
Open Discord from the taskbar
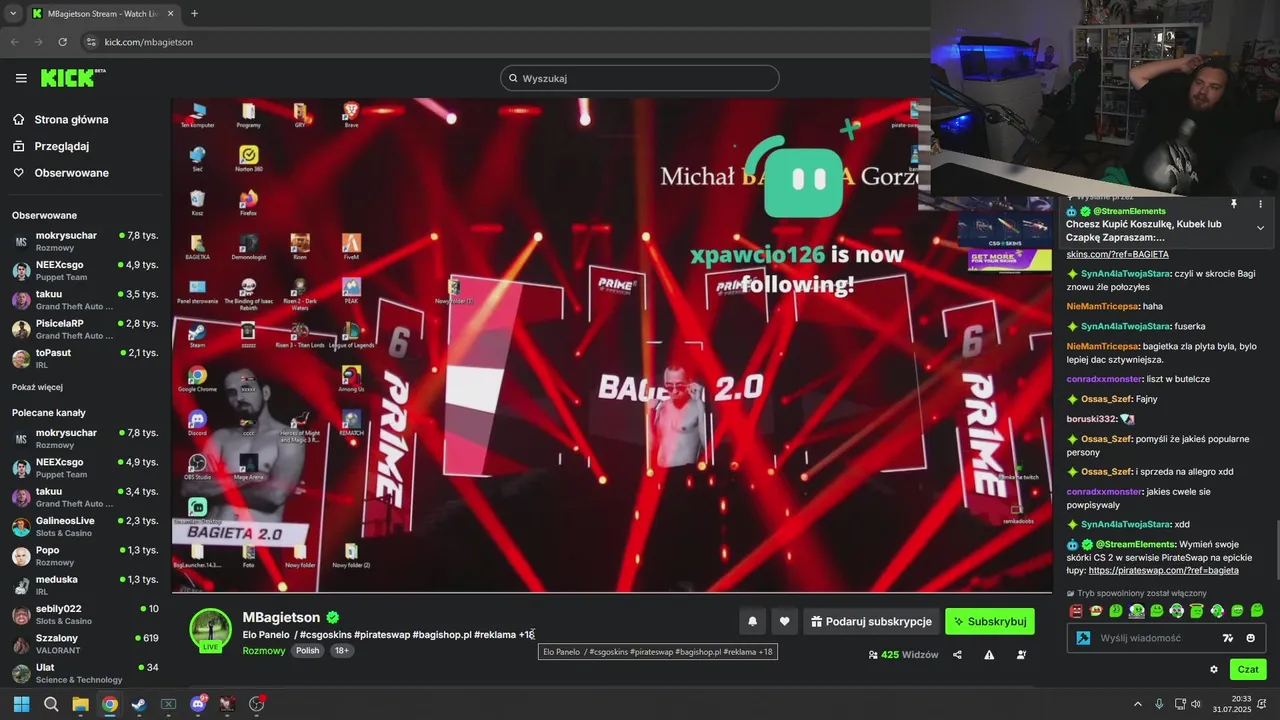[x=198, y=704]
